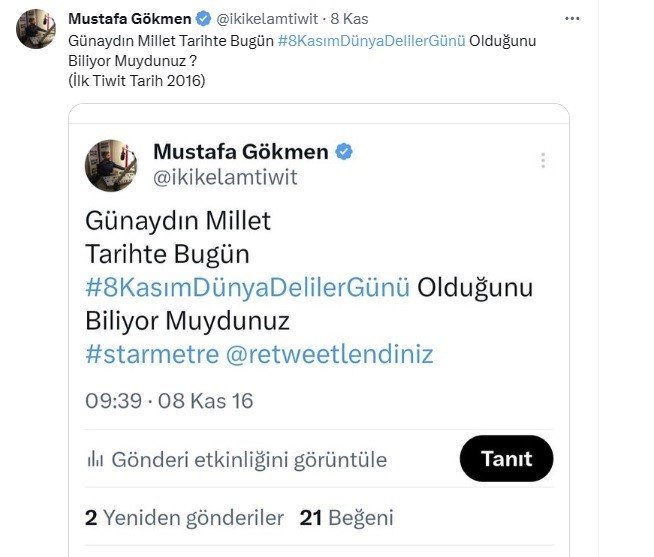Click the İlk Tiwit Tarih 2016 text line
This screenshot has width=654, height=557.
pos(137,82)
